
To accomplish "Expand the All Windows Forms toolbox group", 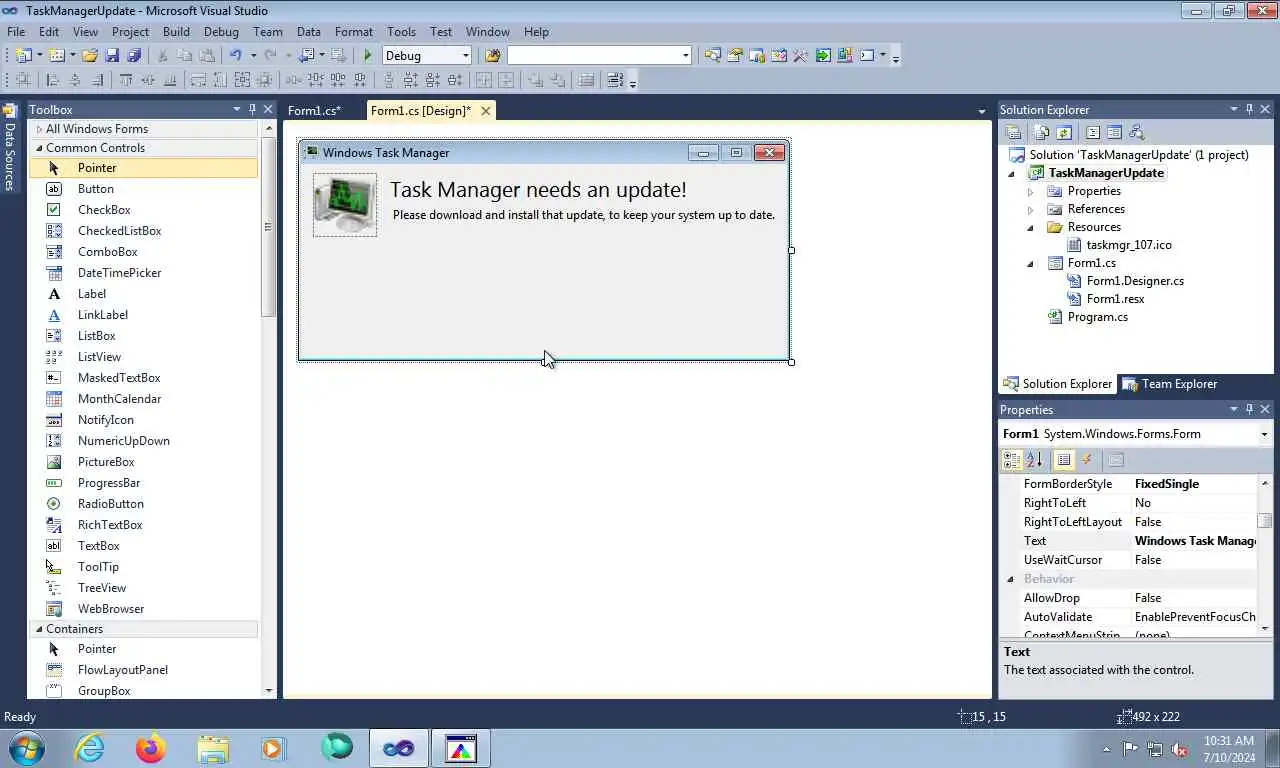I will tap(39, 129).
